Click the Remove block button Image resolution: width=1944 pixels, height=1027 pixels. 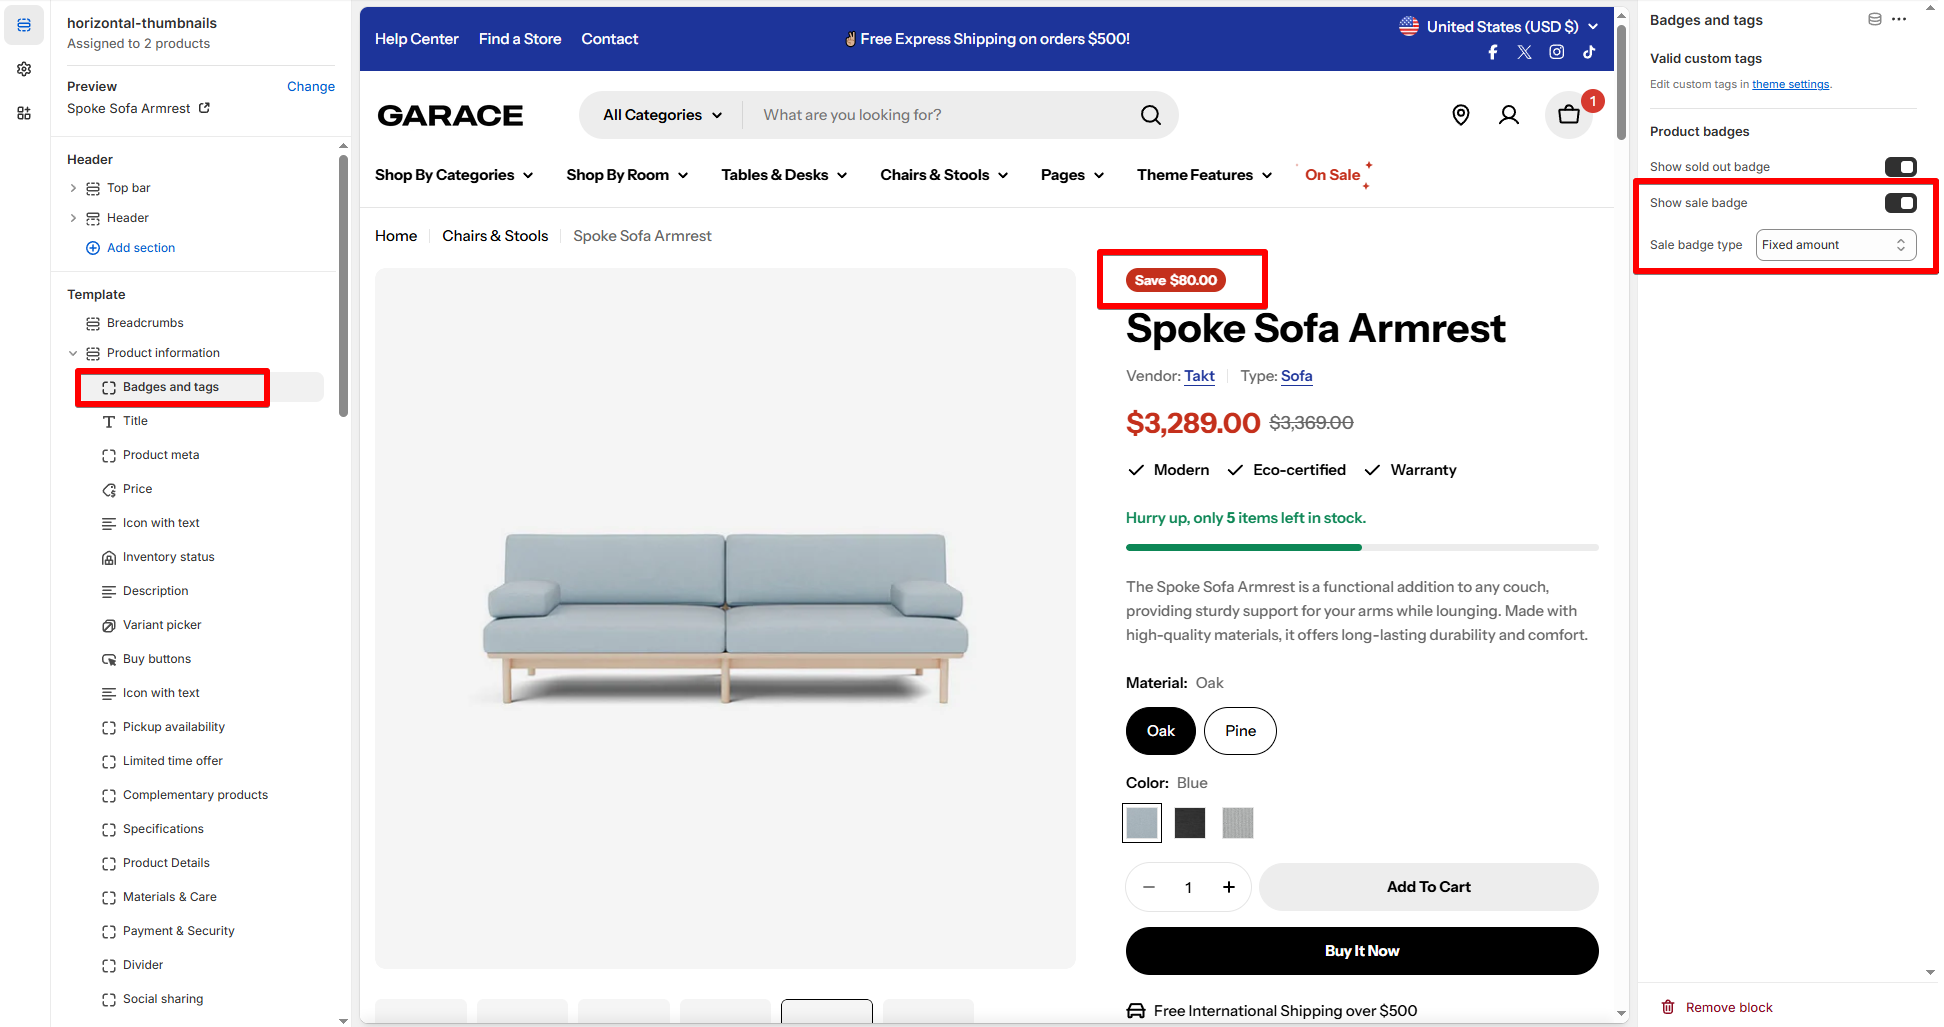click(1717, 1007)
